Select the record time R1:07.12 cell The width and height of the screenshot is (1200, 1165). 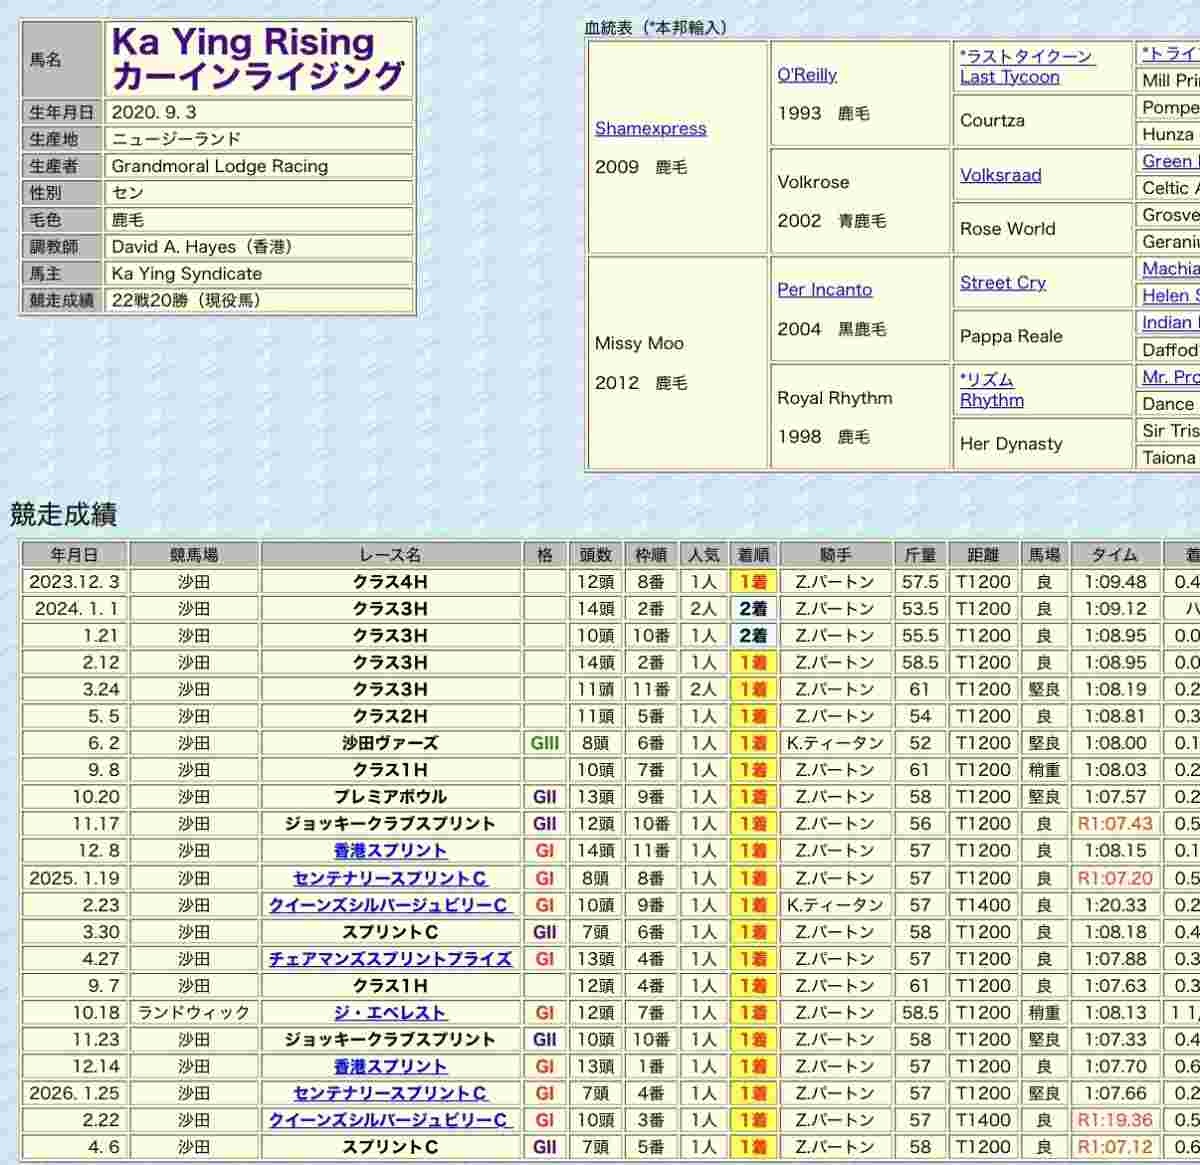click(1114, 1148)
